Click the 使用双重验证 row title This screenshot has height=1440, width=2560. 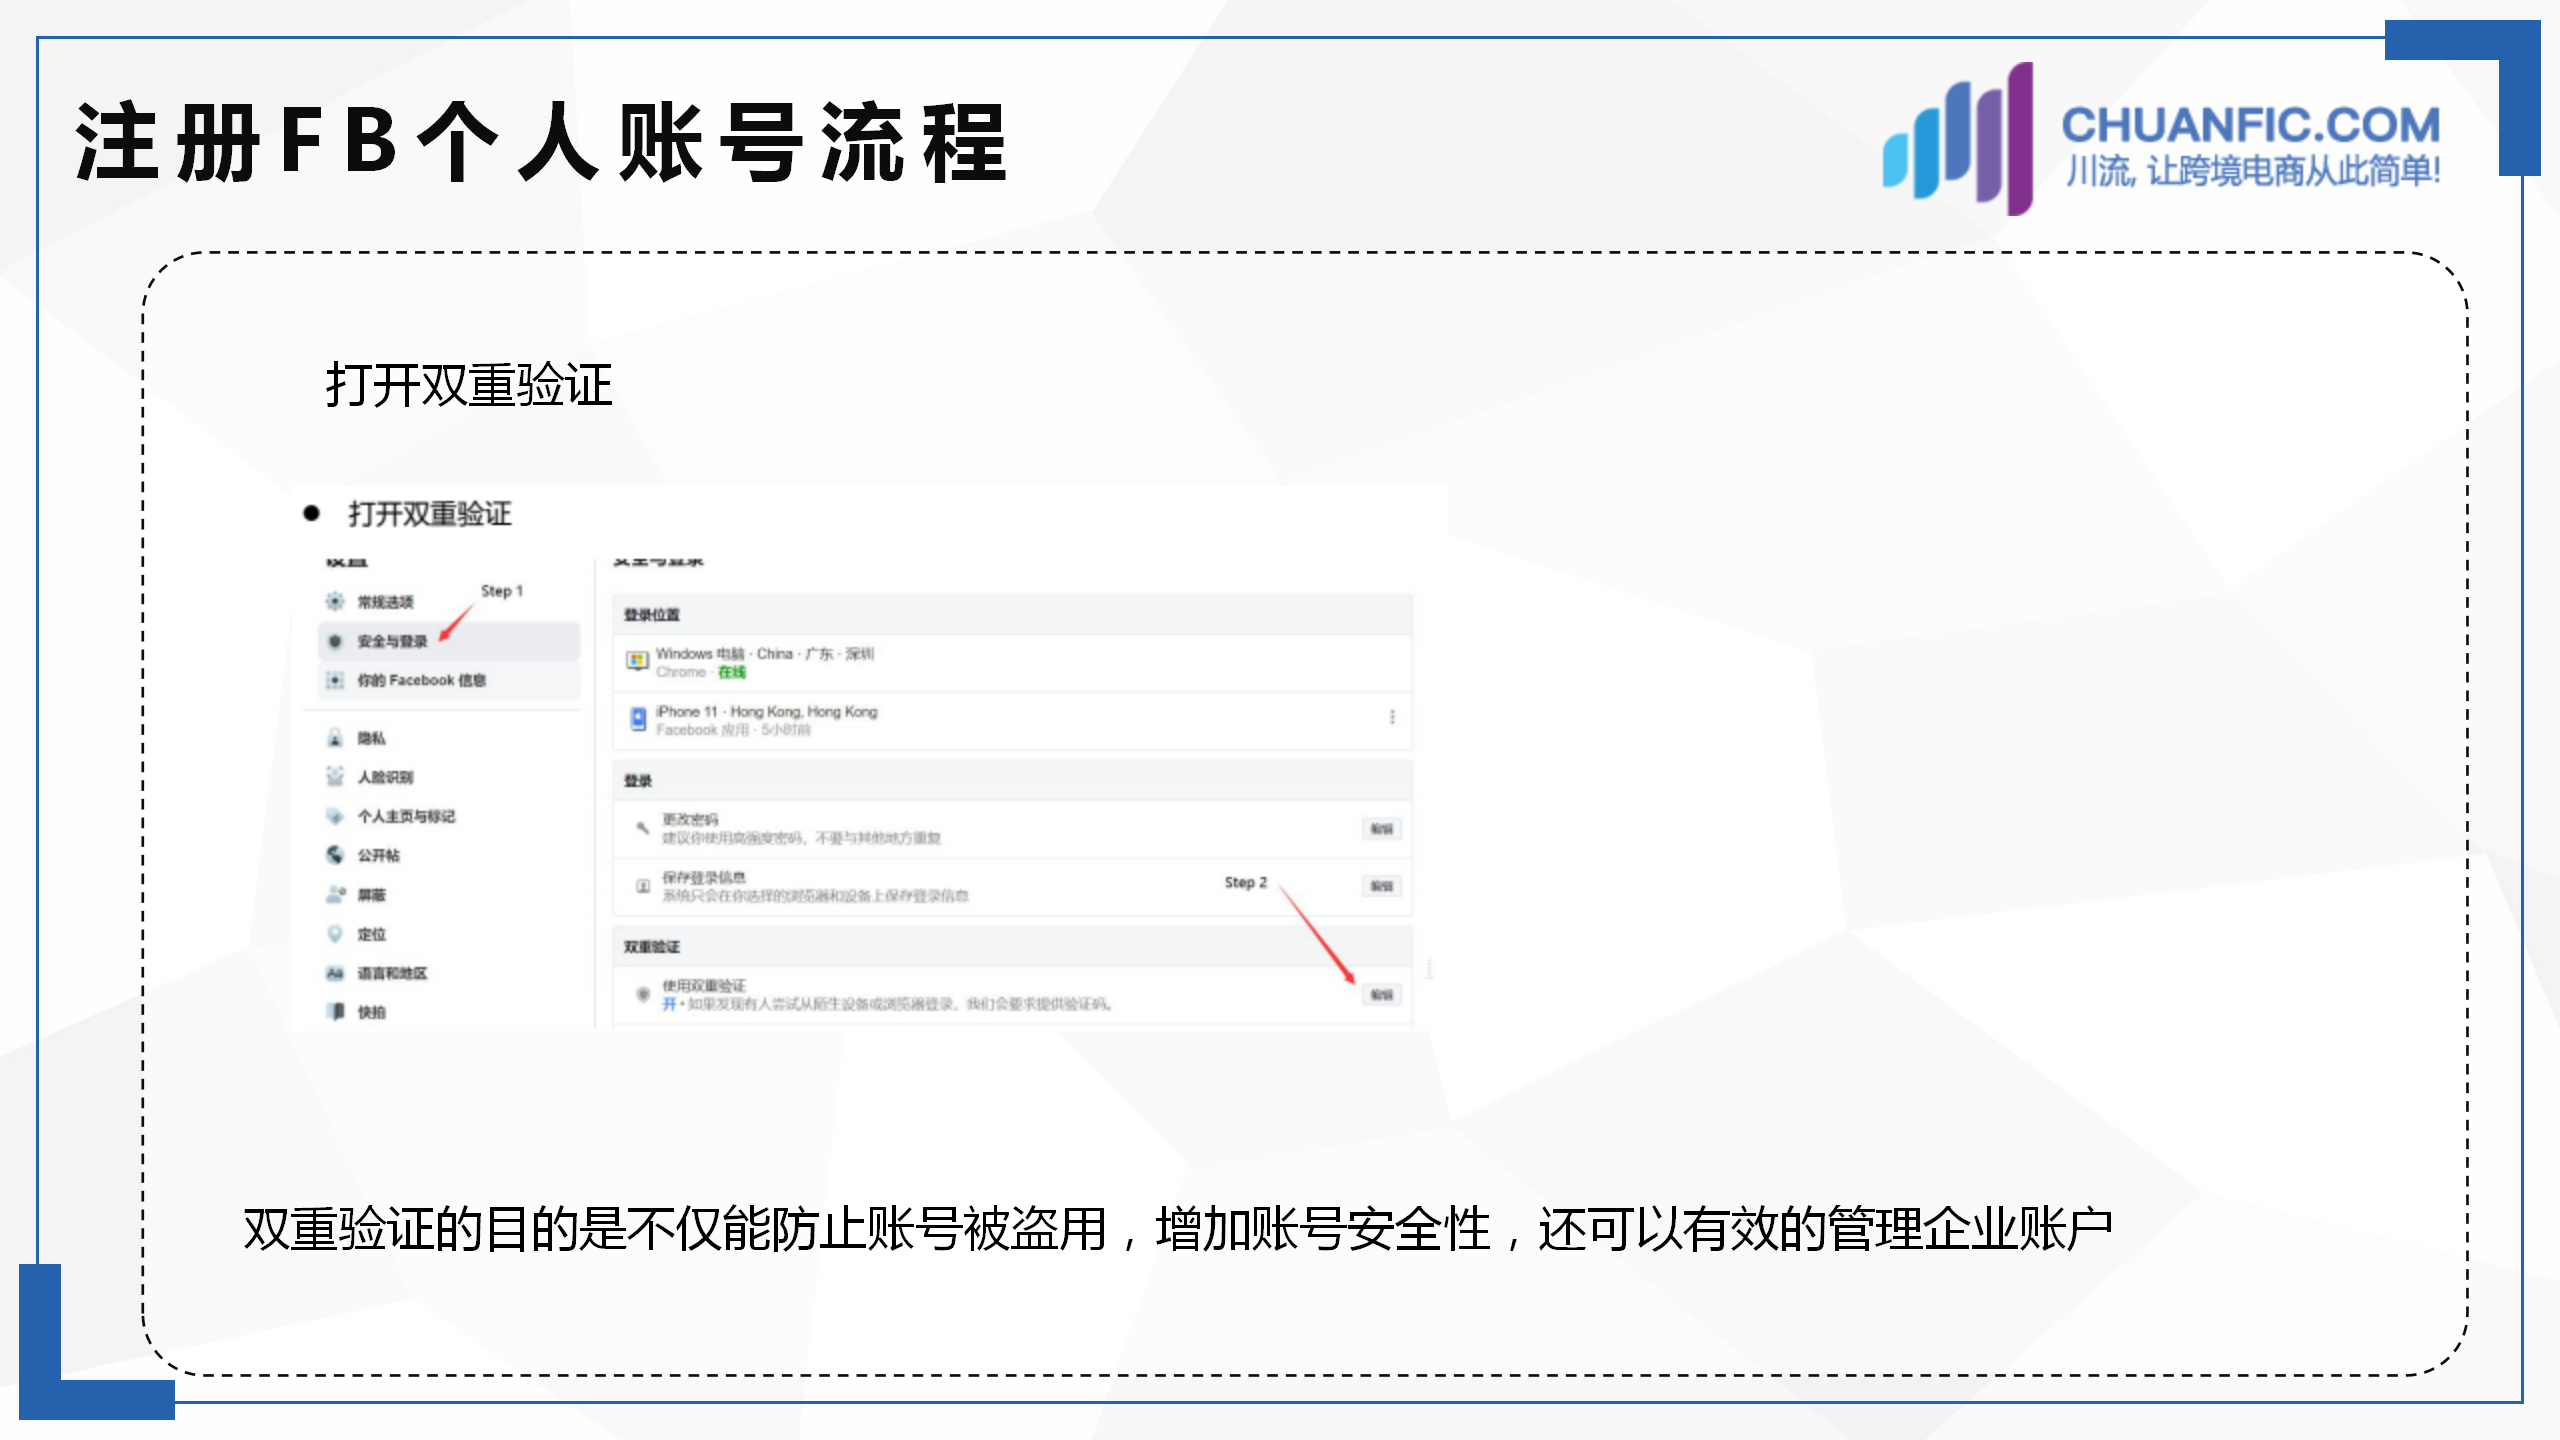pos(704,985)
